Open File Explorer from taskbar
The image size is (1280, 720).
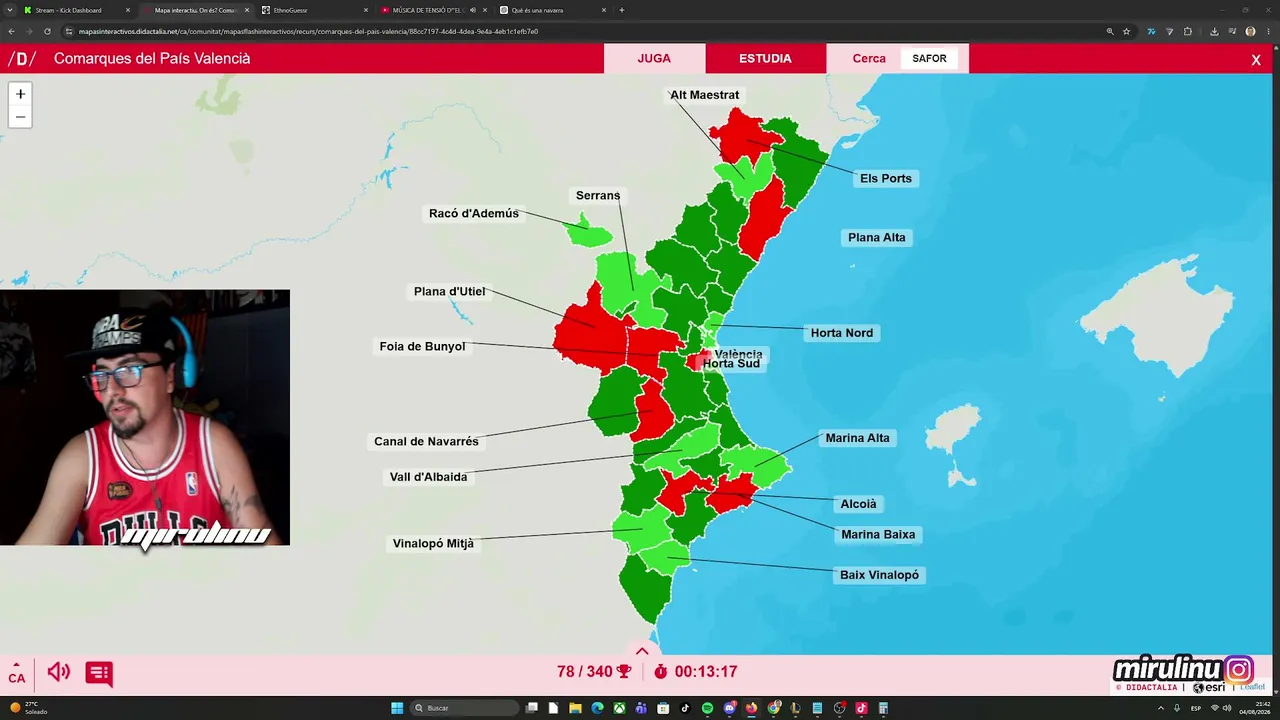(575, 708)
